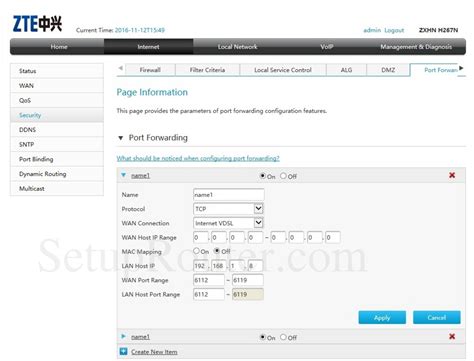
Task: Expand the collapsed name1 rule arrow
Action: click(x=124, y=336)
